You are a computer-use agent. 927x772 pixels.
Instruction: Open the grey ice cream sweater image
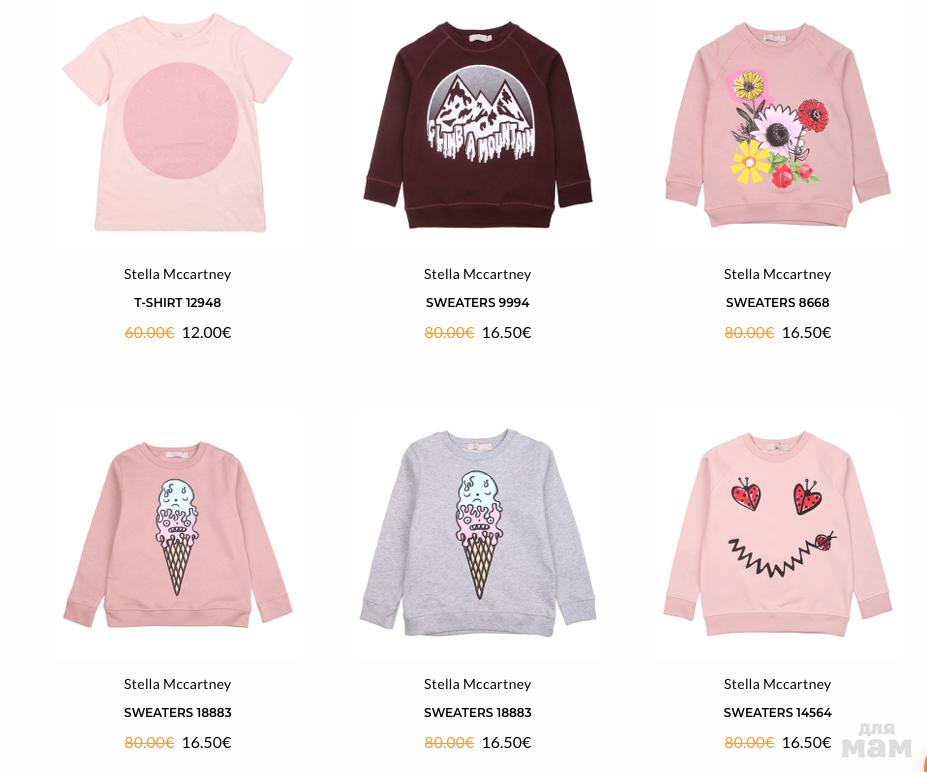[x=478, y=533]
